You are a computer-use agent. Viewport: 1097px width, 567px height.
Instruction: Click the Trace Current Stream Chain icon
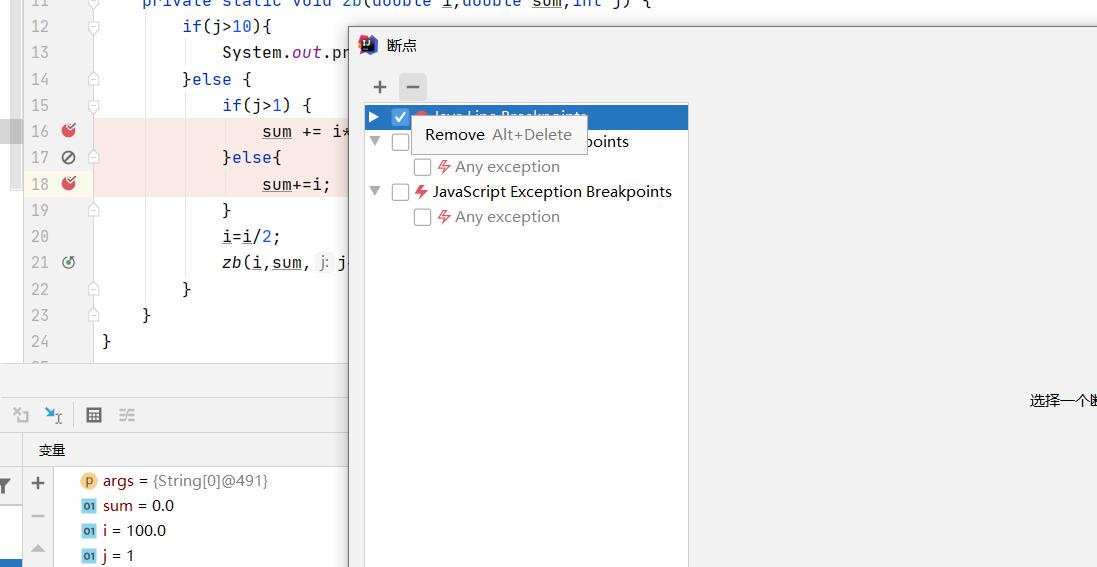coord(127,415)
